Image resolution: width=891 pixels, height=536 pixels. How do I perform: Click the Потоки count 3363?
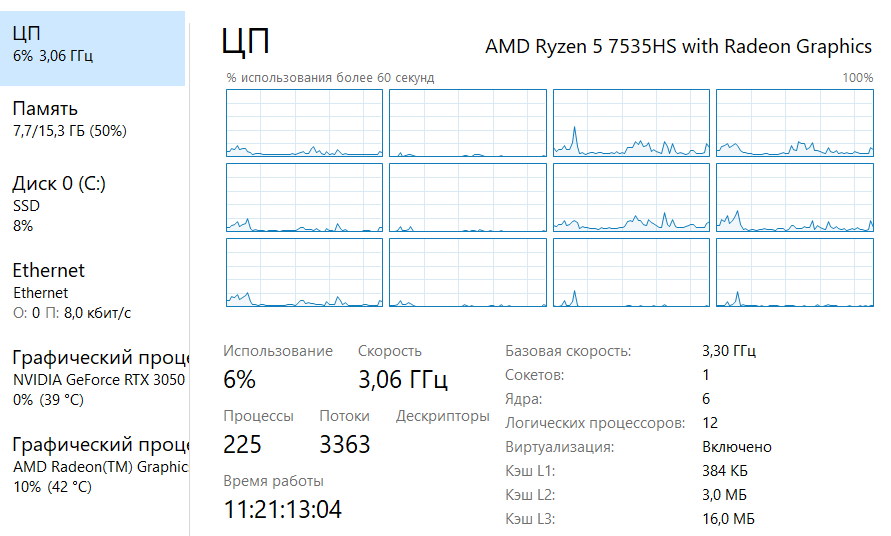click(344, 444)
